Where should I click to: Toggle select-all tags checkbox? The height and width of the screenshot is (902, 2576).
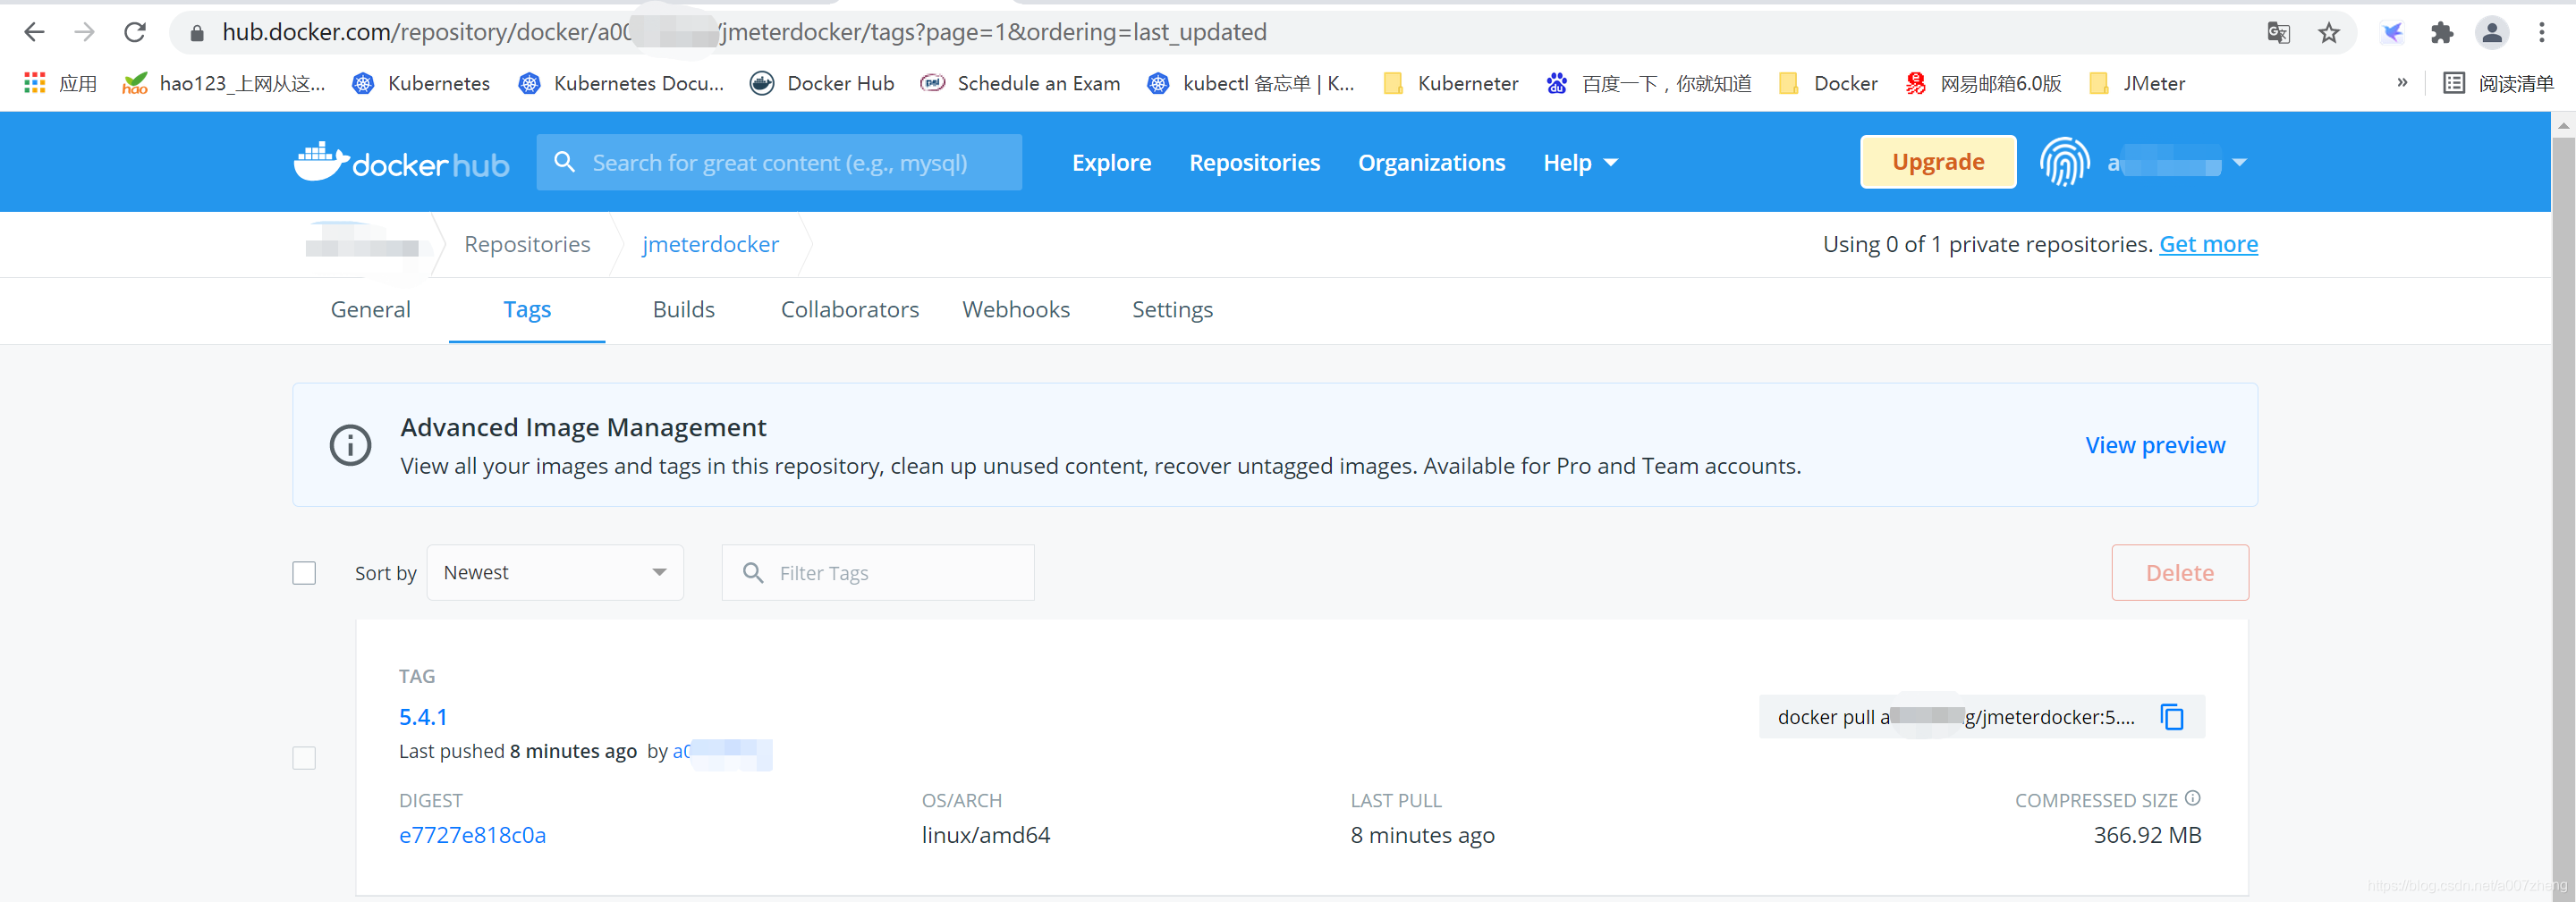pos(304,573)
